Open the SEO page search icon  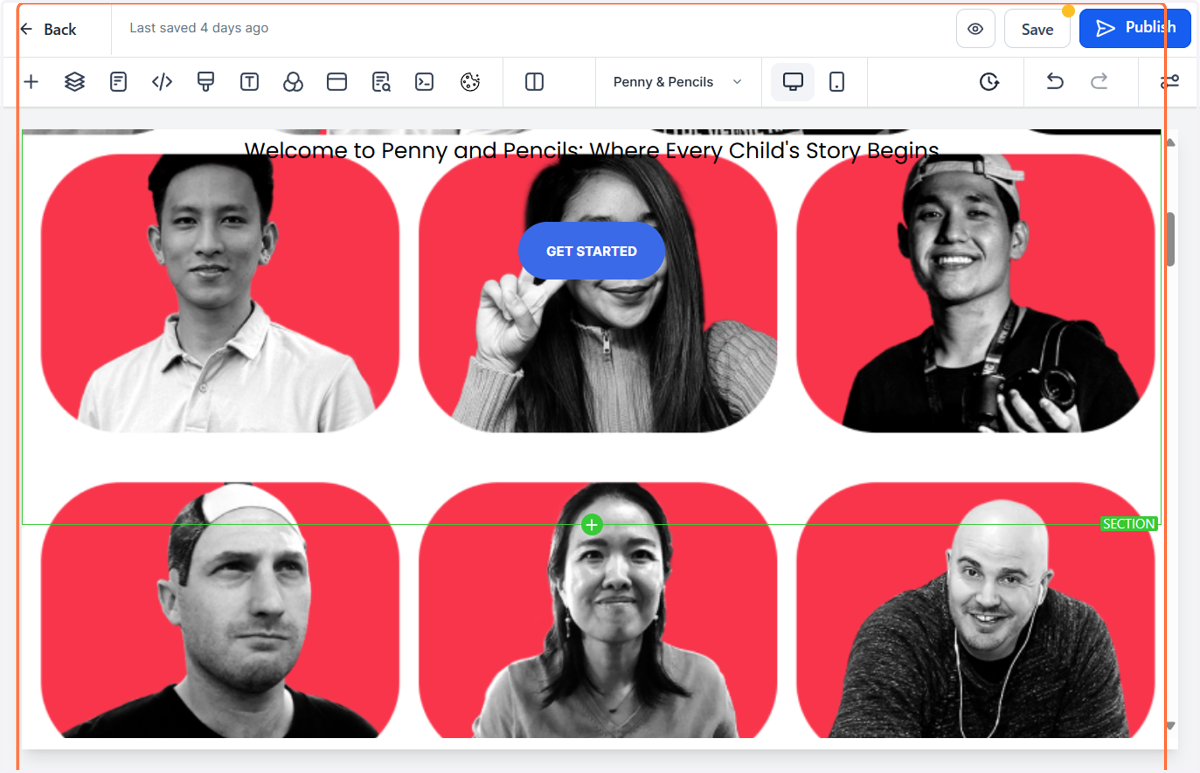pos(381,82)
